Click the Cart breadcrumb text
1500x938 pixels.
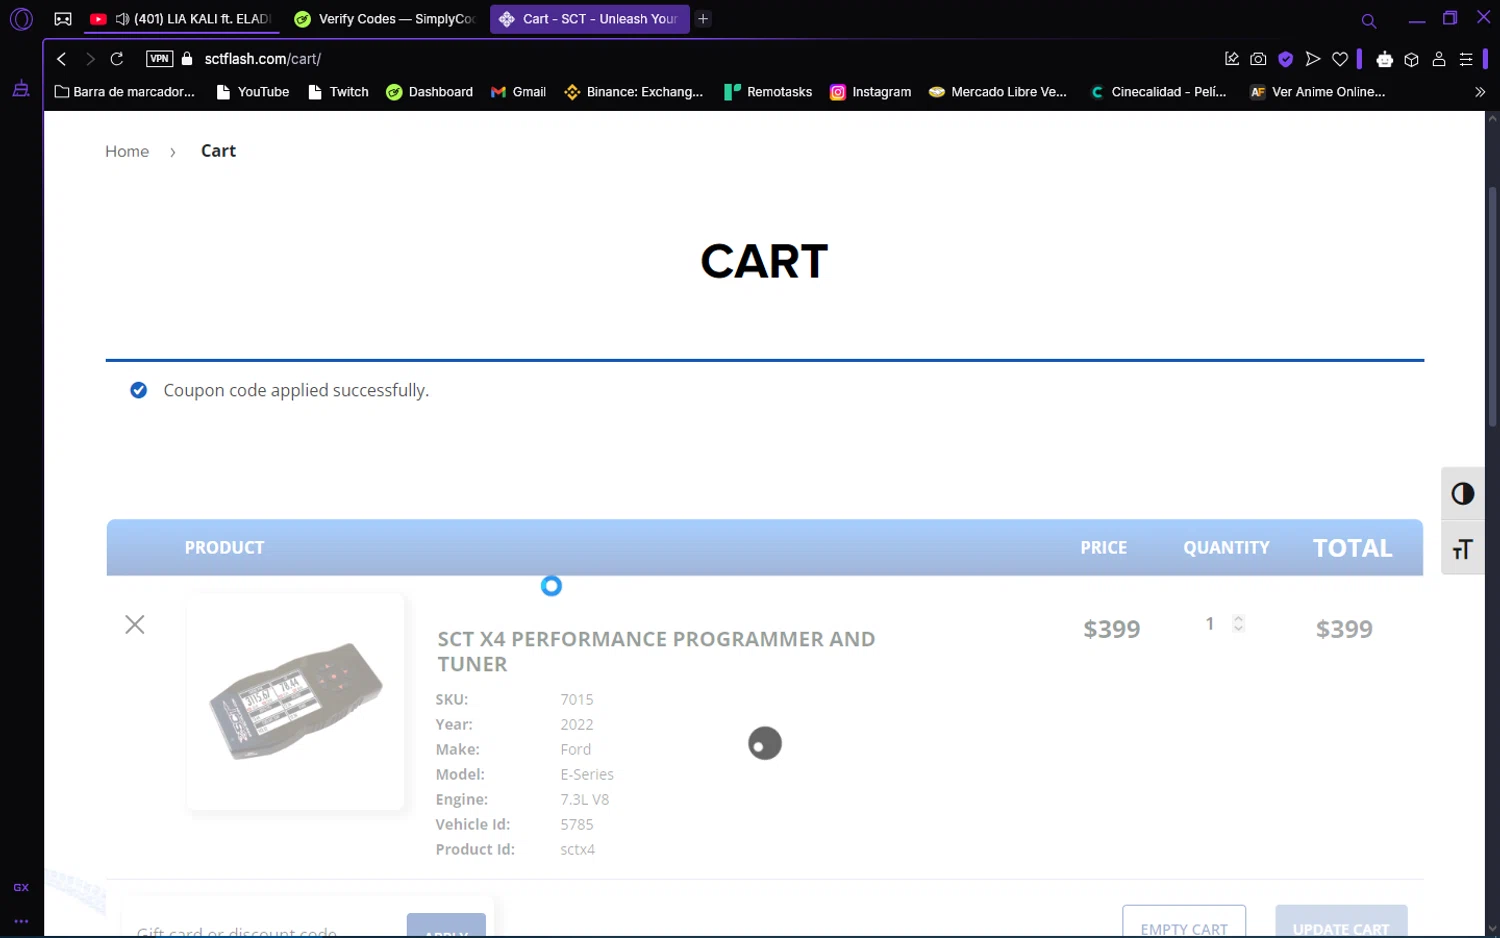[218, 151]
